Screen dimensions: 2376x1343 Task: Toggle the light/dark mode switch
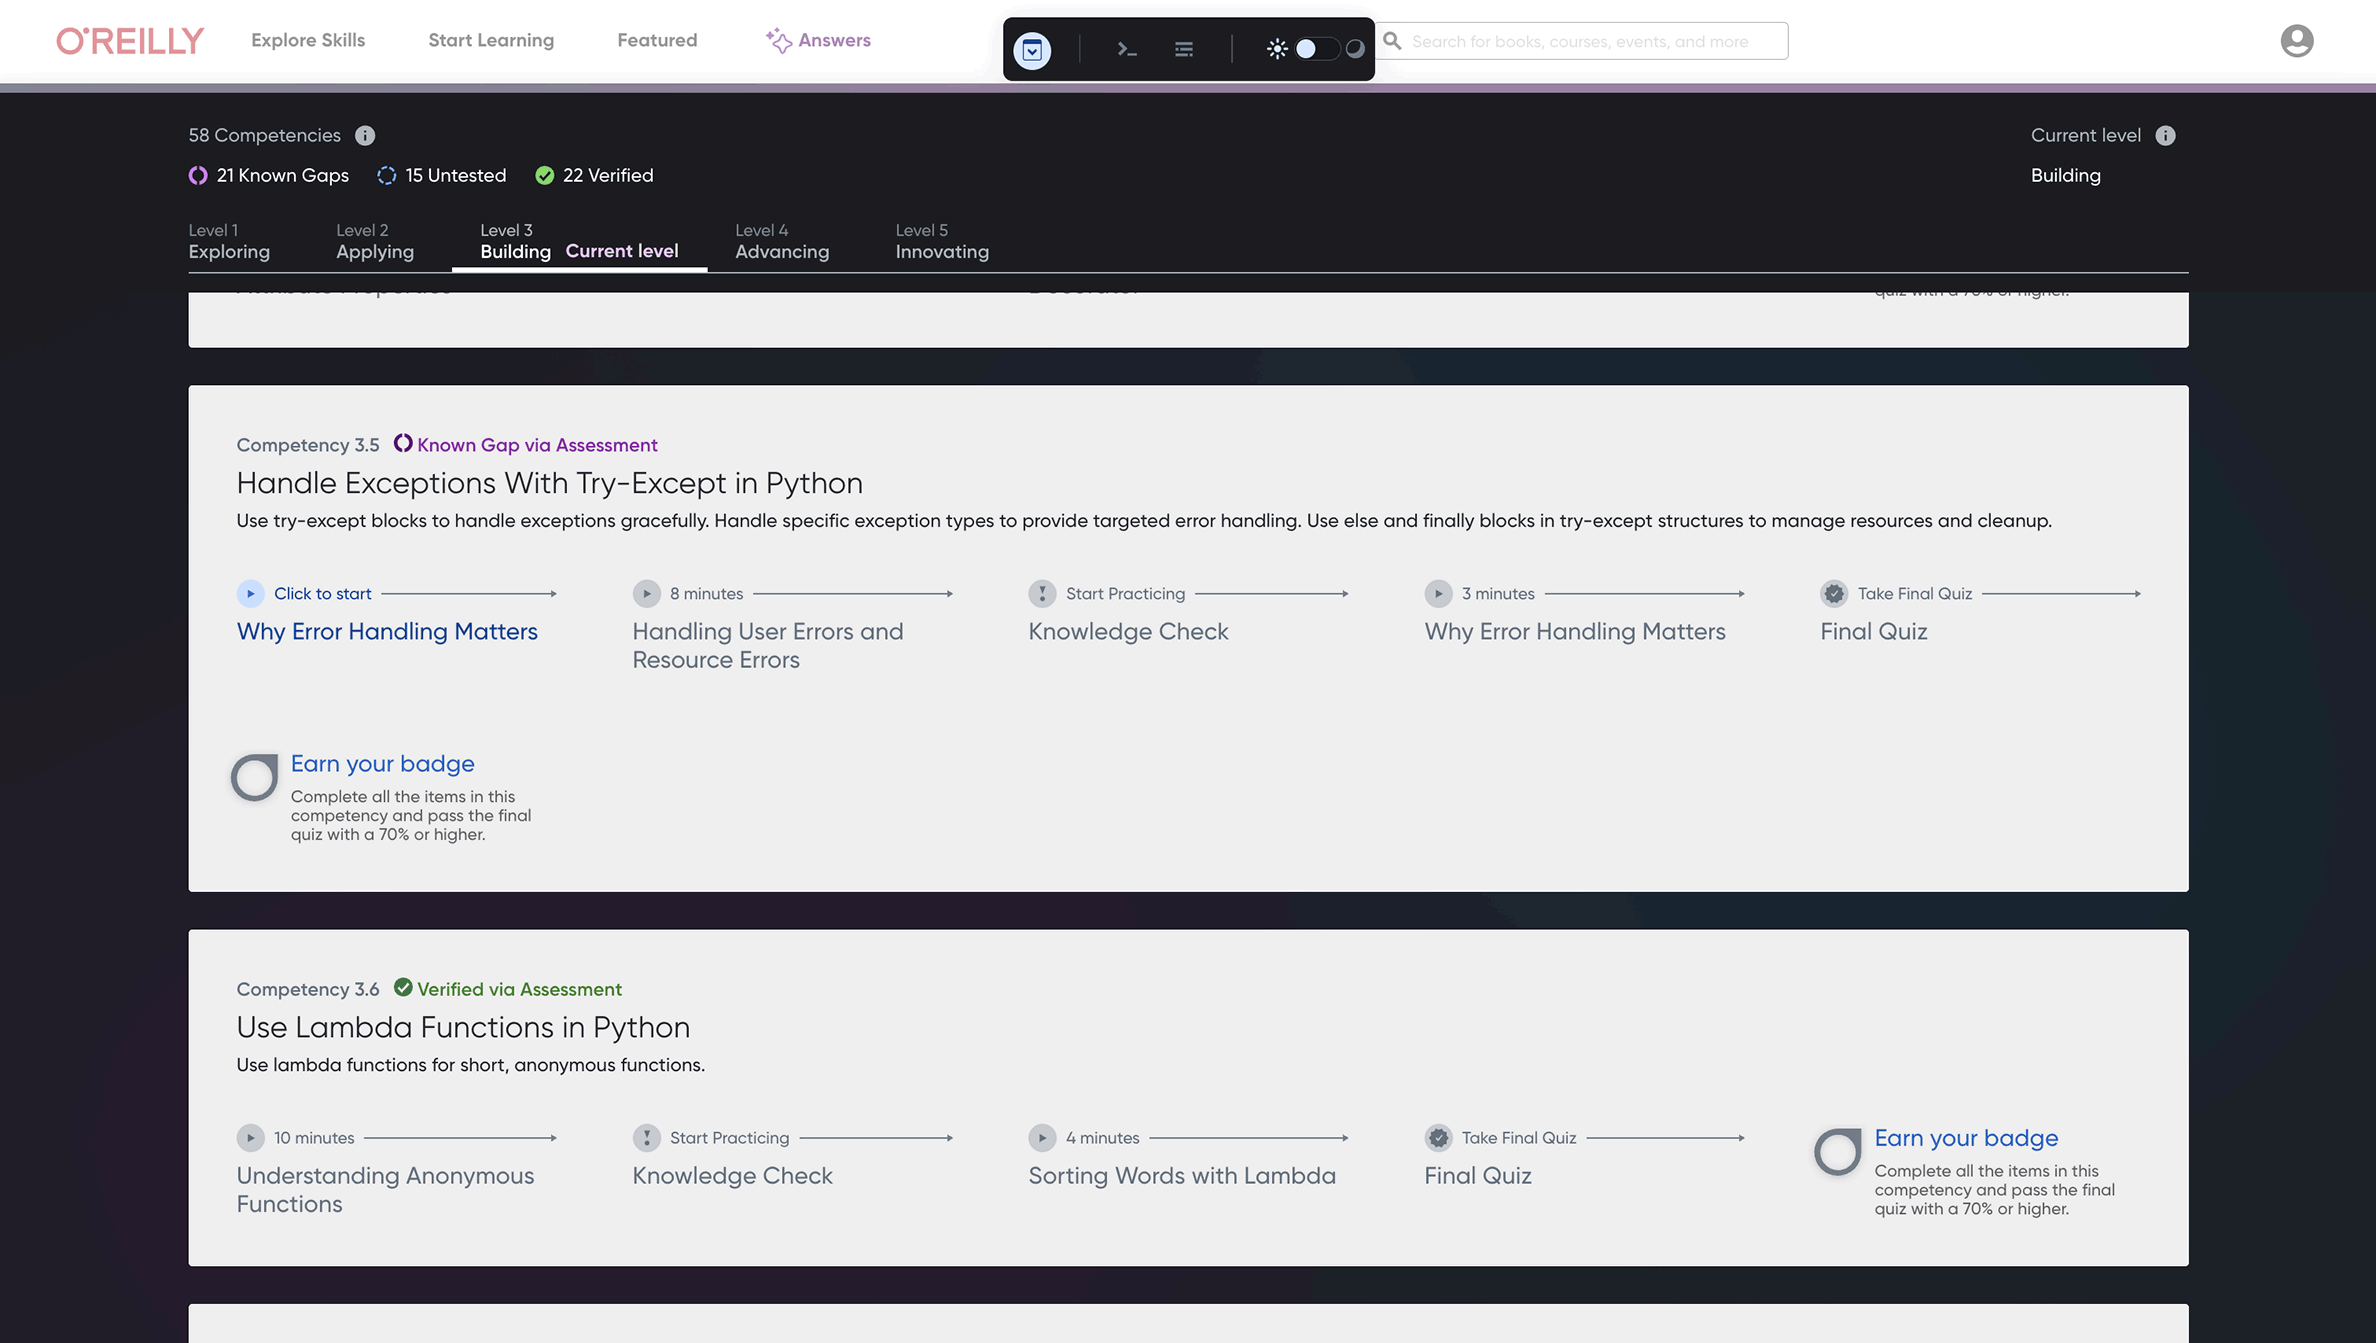[1316, 49]
